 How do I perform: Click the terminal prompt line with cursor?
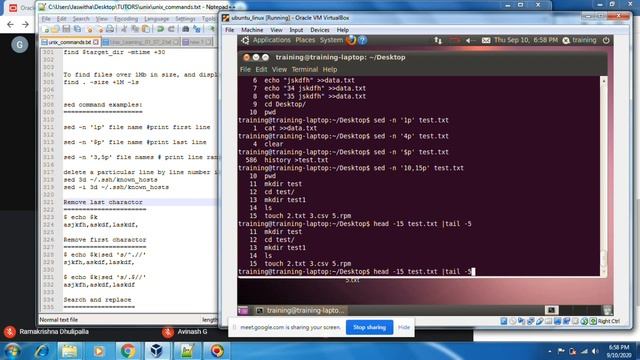point(356,272)
